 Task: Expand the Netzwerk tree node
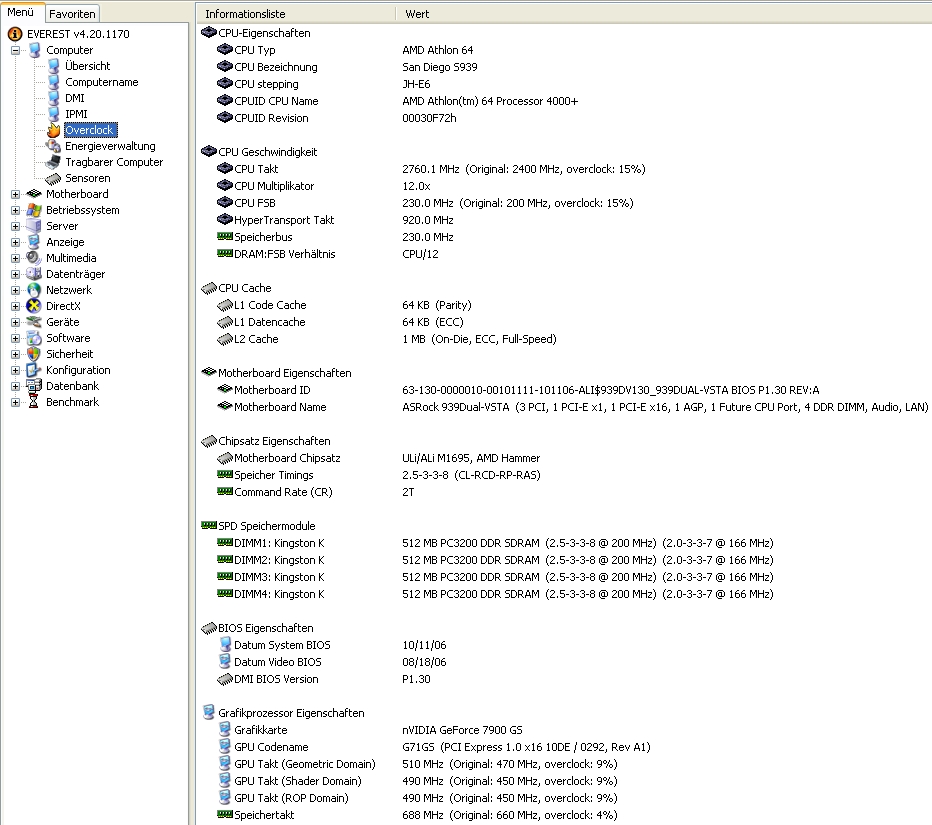[x=15, y=291]
